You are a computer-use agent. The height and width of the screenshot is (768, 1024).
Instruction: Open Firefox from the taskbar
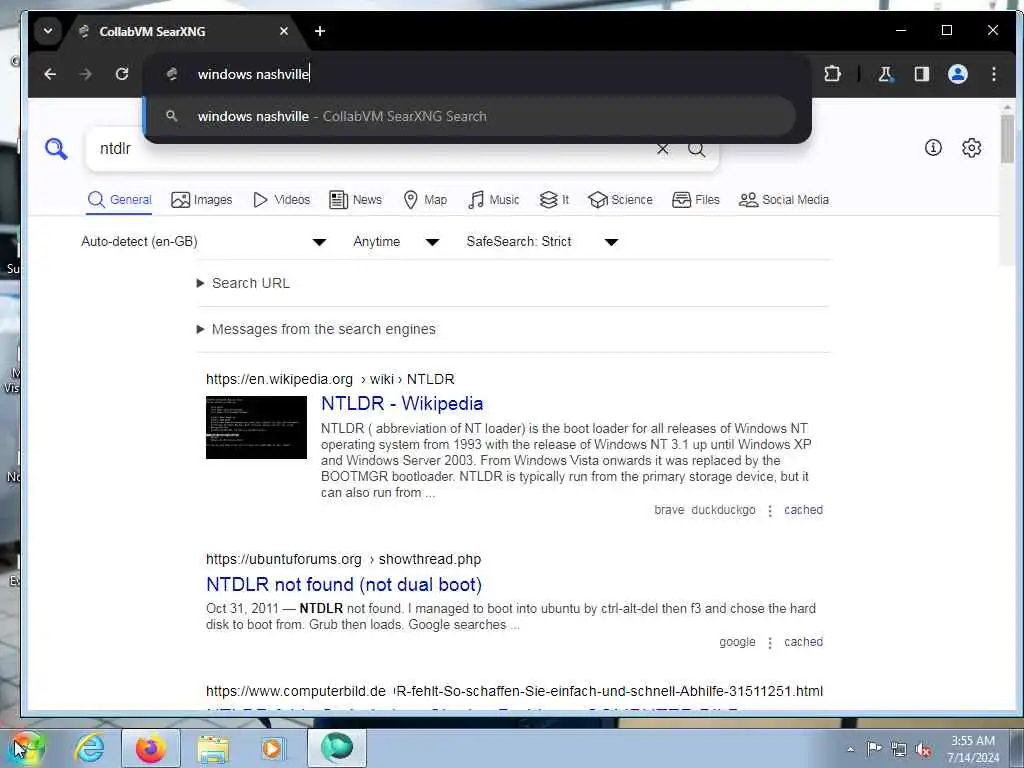coord(150,748)
